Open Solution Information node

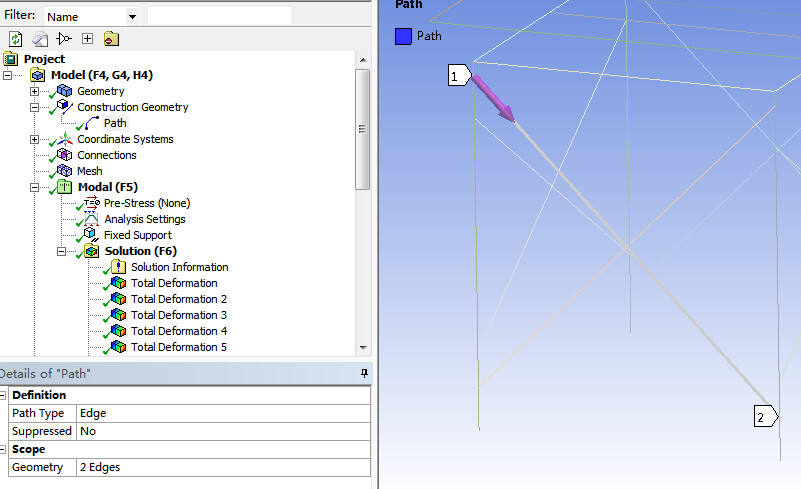click(179, 267)
